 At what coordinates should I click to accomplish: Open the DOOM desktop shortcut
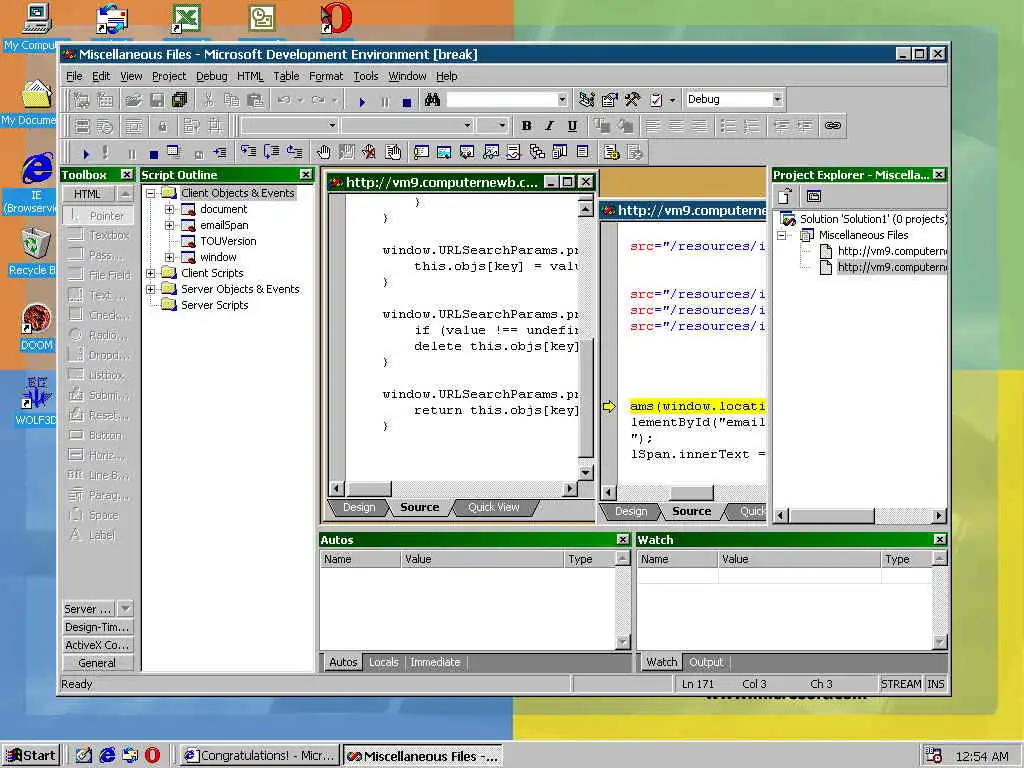(x=36, y=328)
